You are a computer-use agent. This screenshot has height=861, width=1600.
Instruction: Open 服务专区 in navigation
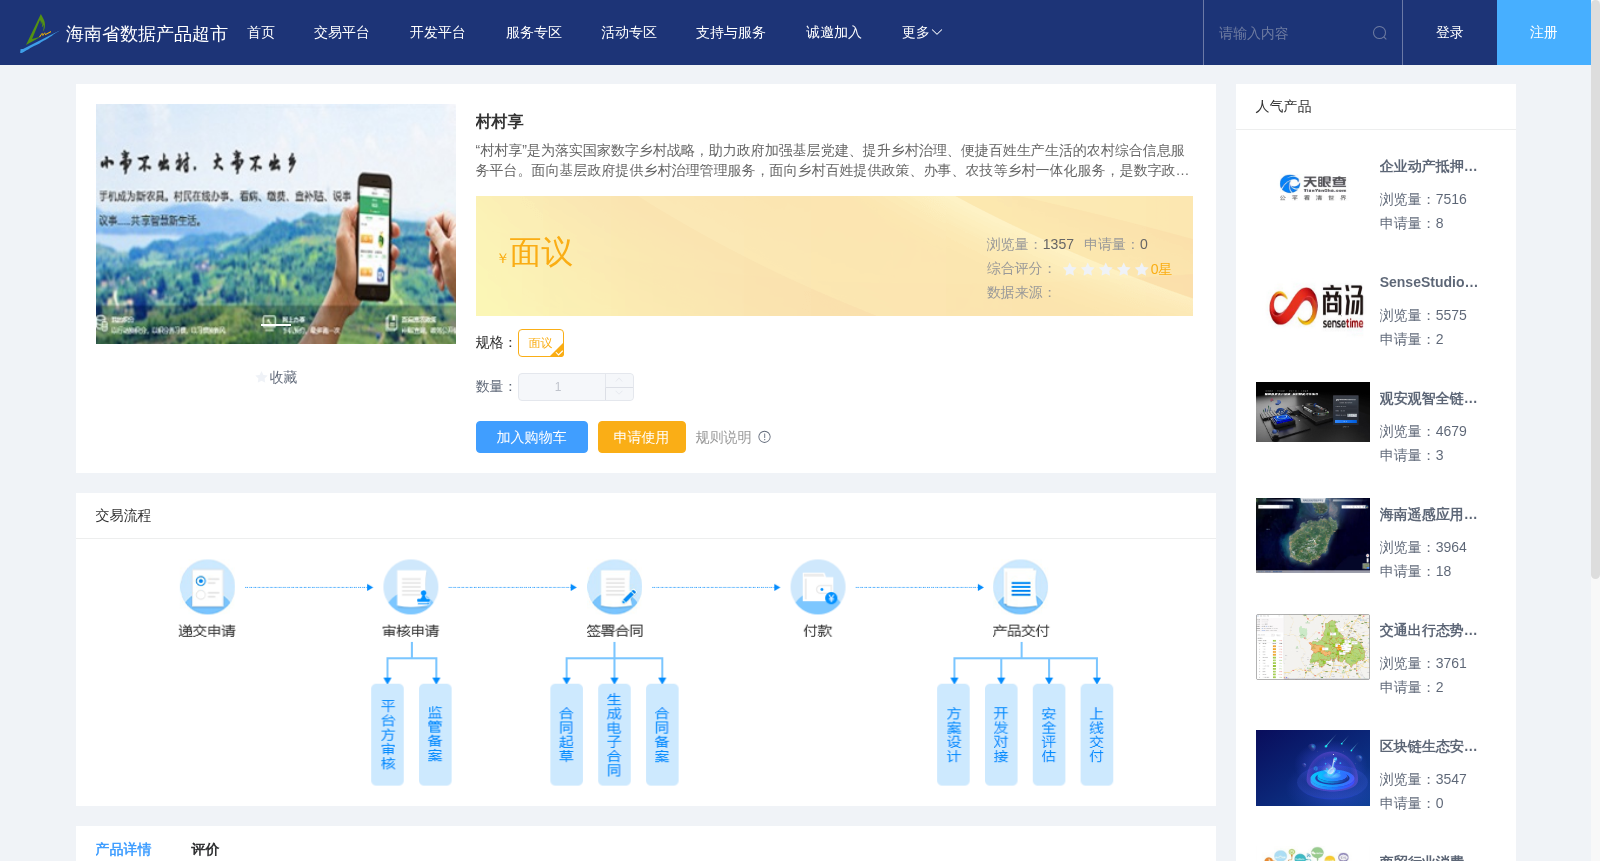[x=534, y=33]
